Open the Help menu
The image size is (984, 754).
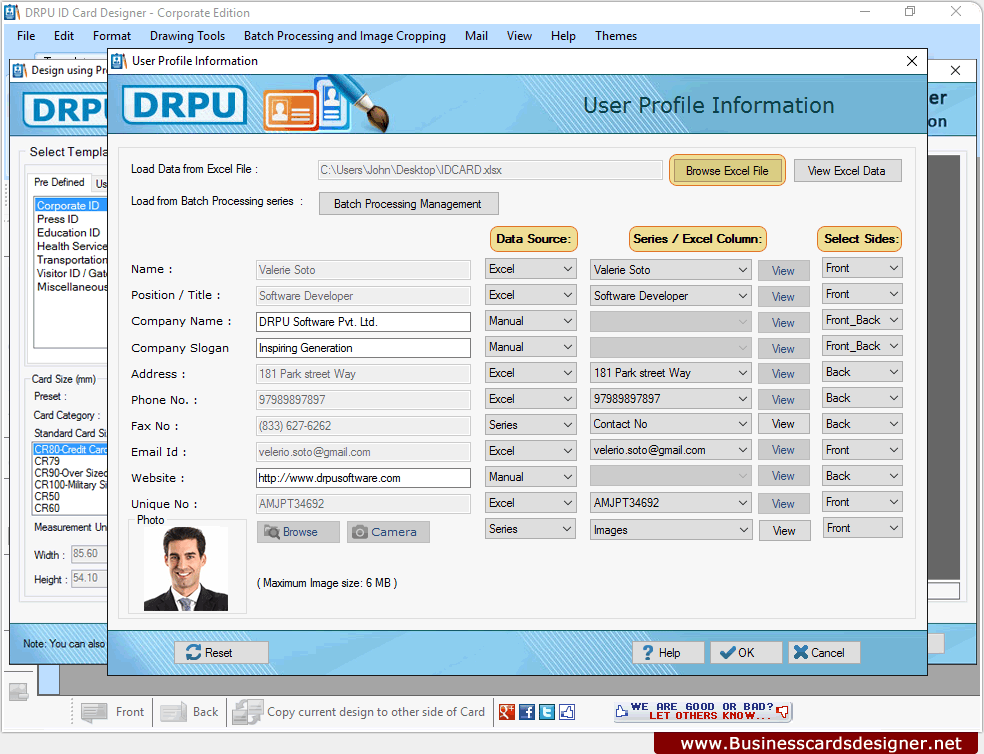pyautogui.click(x=563, y=36)
